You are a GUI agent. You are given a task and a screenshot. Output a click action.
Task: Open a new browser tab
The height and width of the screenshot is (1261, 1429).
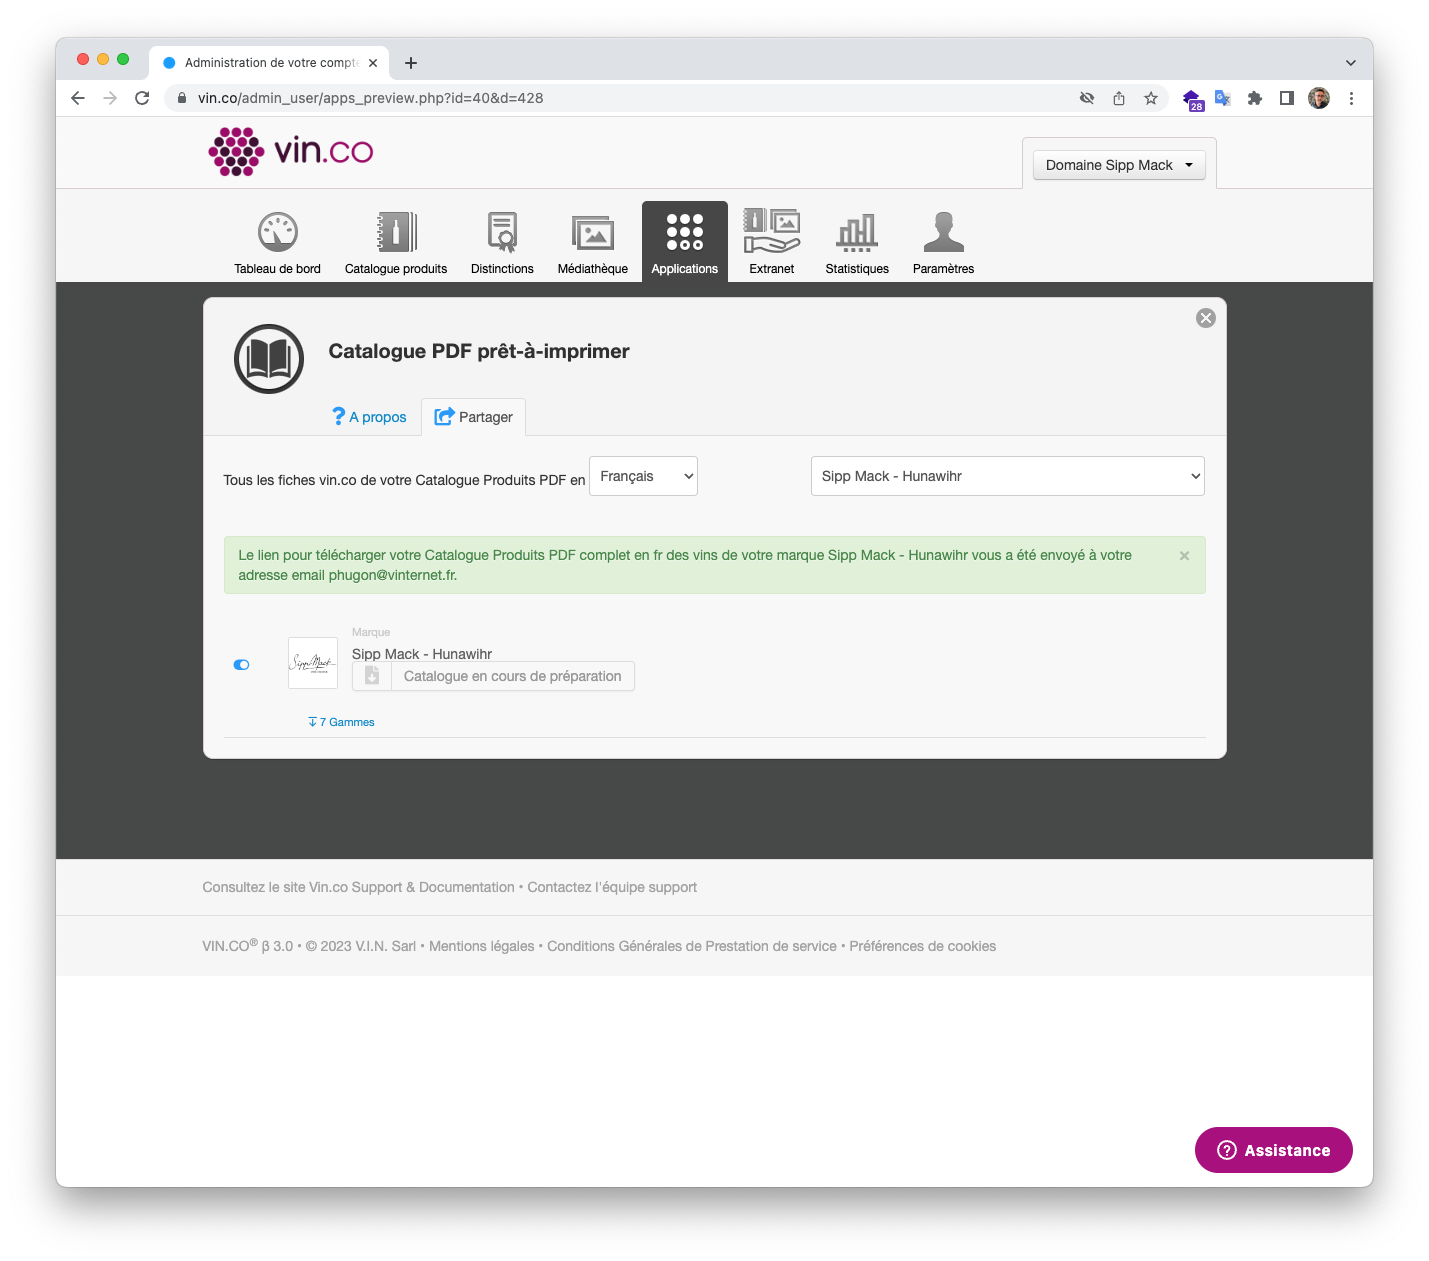click(x=411, y=63)
